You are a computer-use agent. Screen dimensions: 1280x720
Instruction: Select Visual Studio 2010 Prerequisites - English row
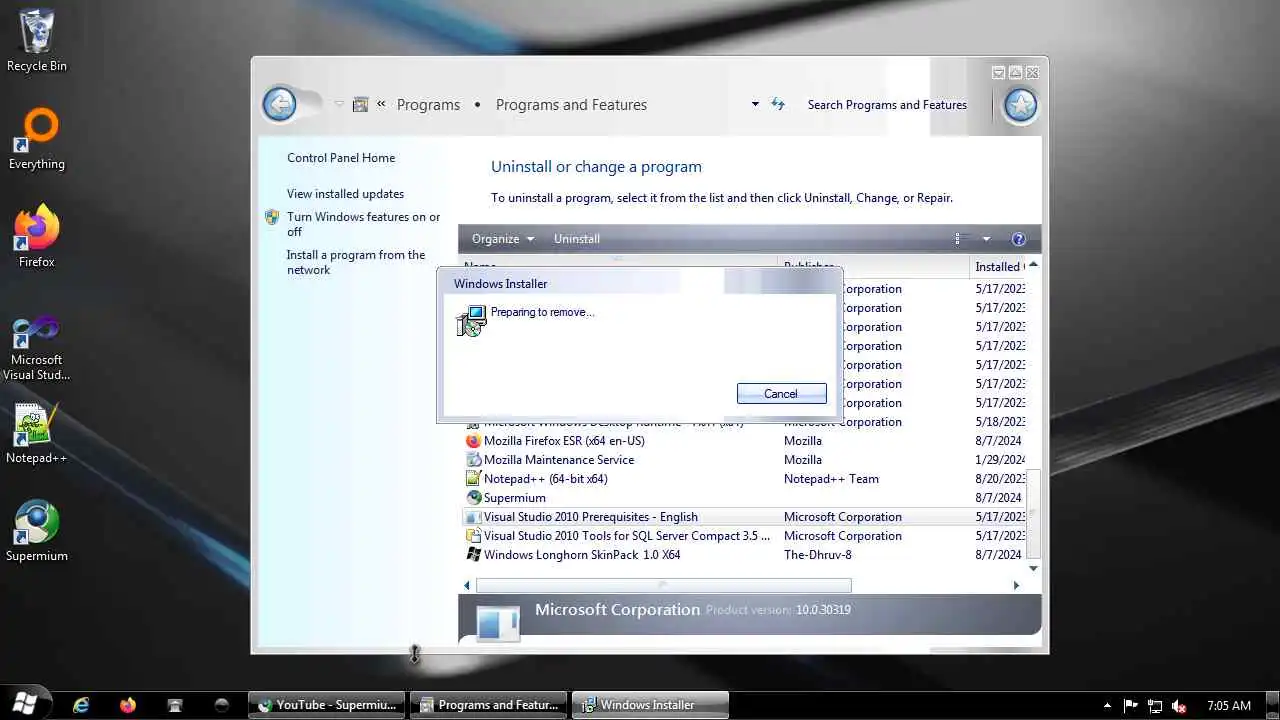[x=743, y=517]
